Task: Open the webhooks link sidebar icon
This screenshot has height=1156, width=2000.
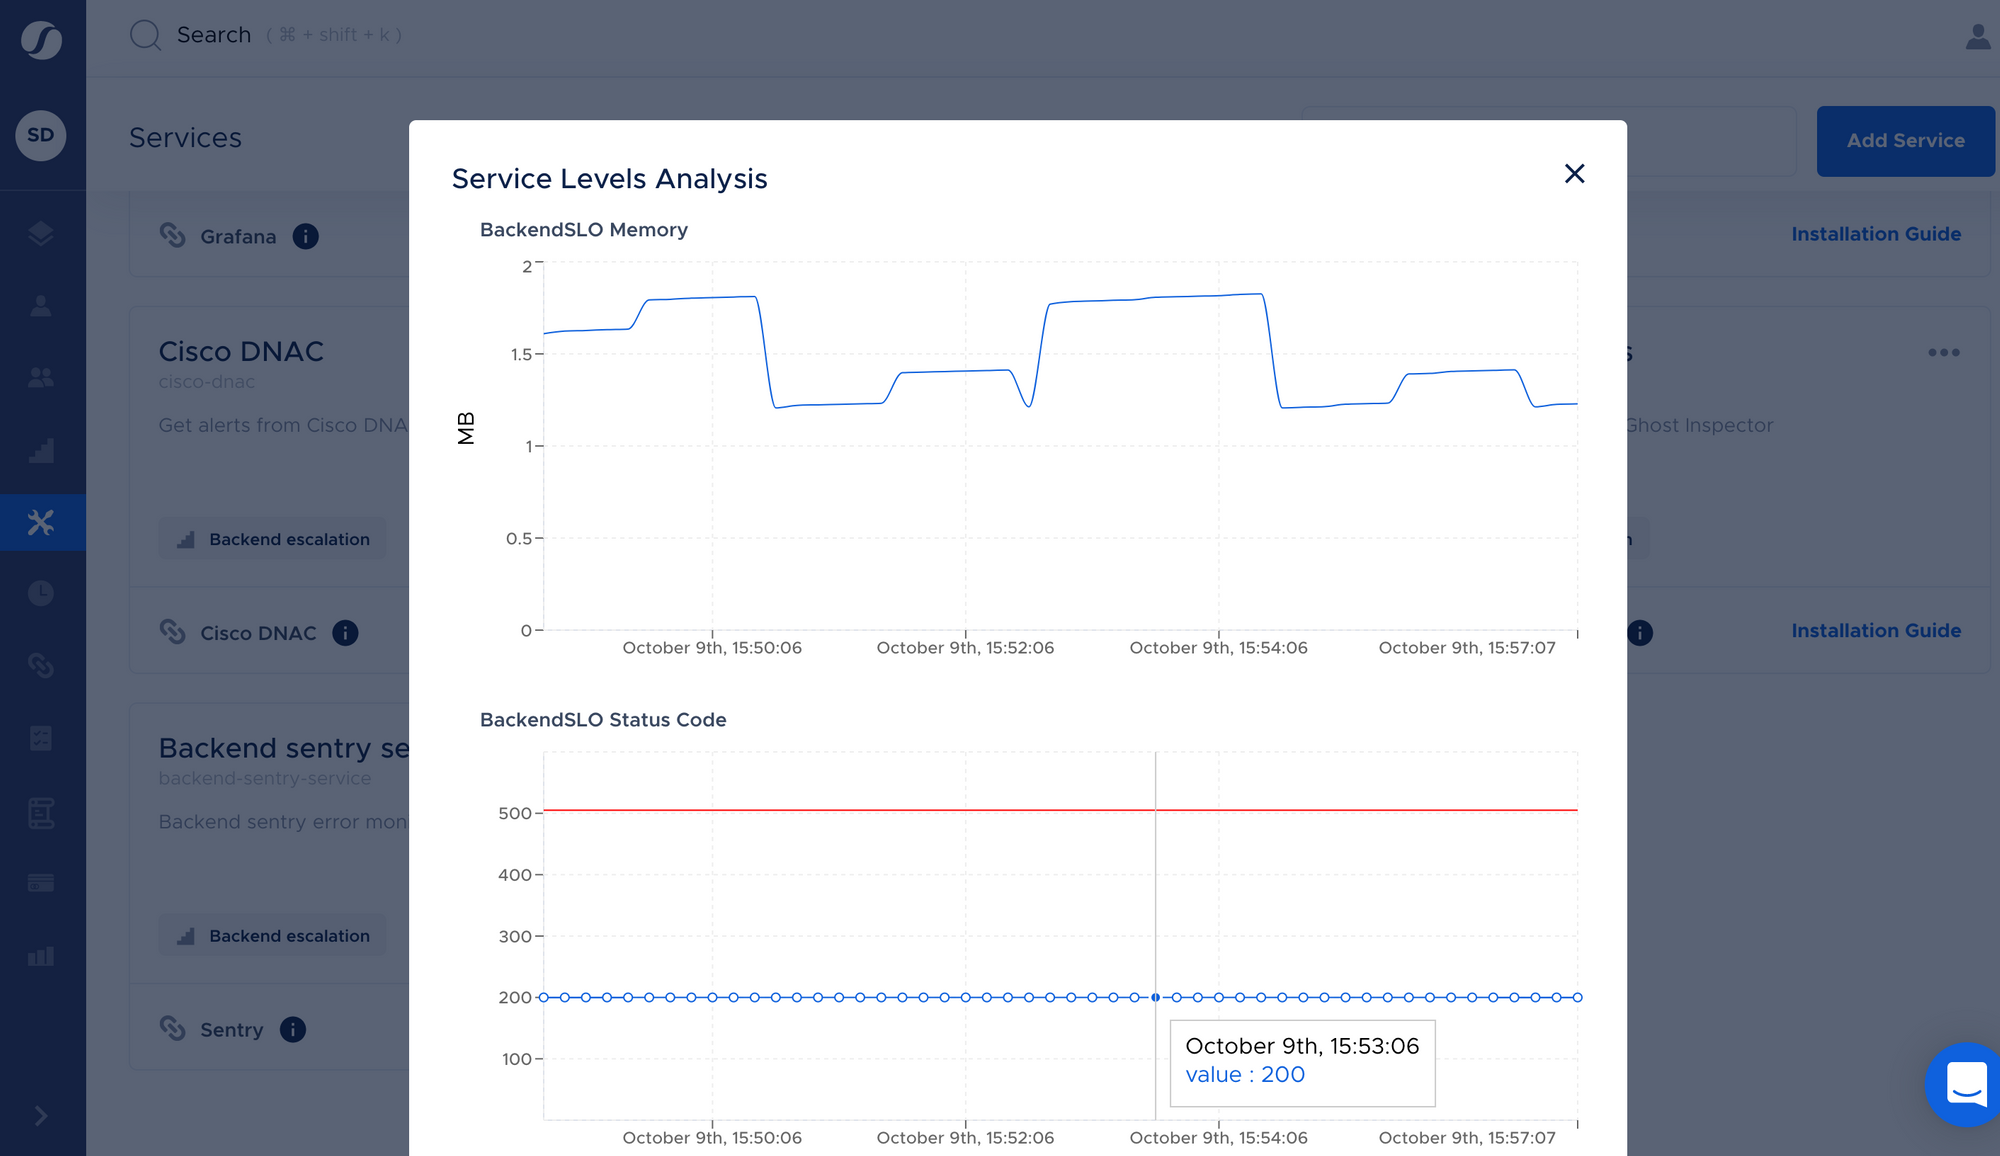Action: pyautogui.click(x=41, y=665)
